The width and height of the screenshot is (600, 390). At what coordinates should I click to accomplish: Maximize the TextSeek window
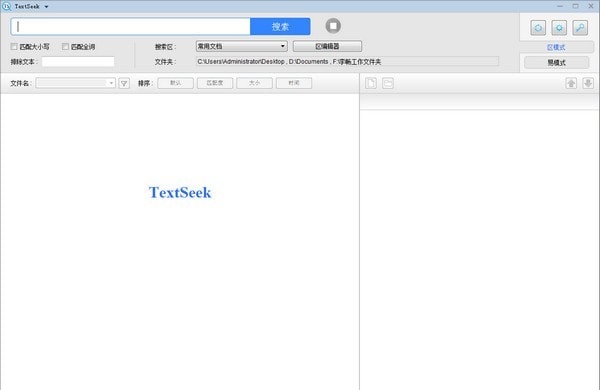(576, 6)
